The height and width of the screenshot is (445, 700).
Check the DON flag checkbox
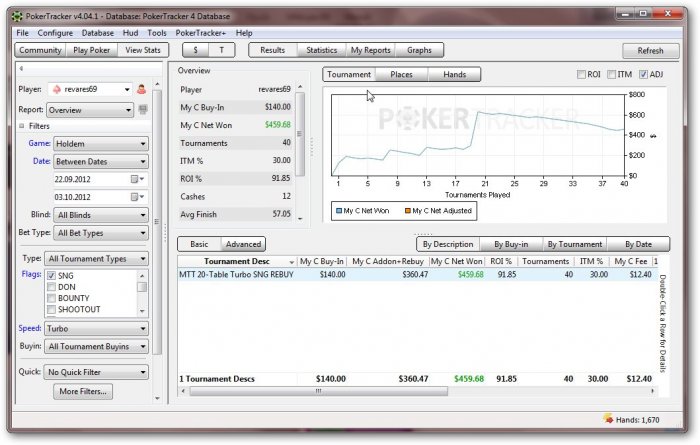51,287
